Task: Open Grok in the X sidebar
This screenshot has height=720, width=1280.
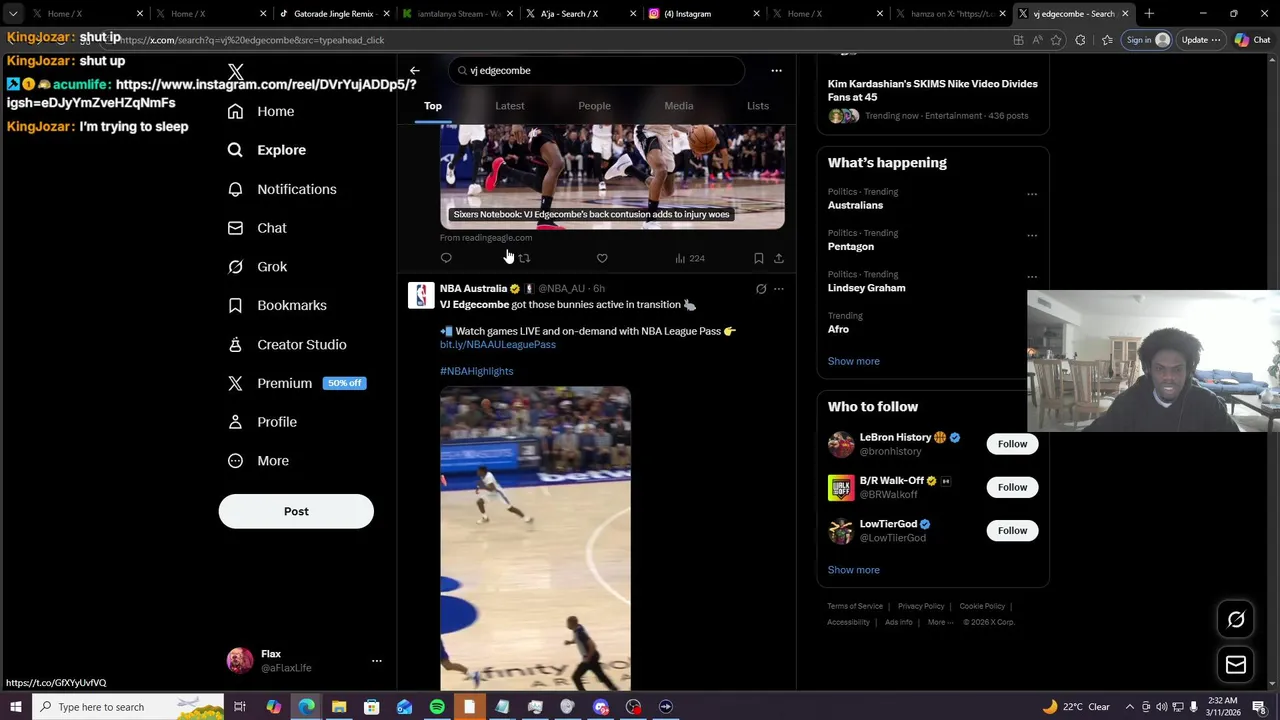Action: coord(257,267)
